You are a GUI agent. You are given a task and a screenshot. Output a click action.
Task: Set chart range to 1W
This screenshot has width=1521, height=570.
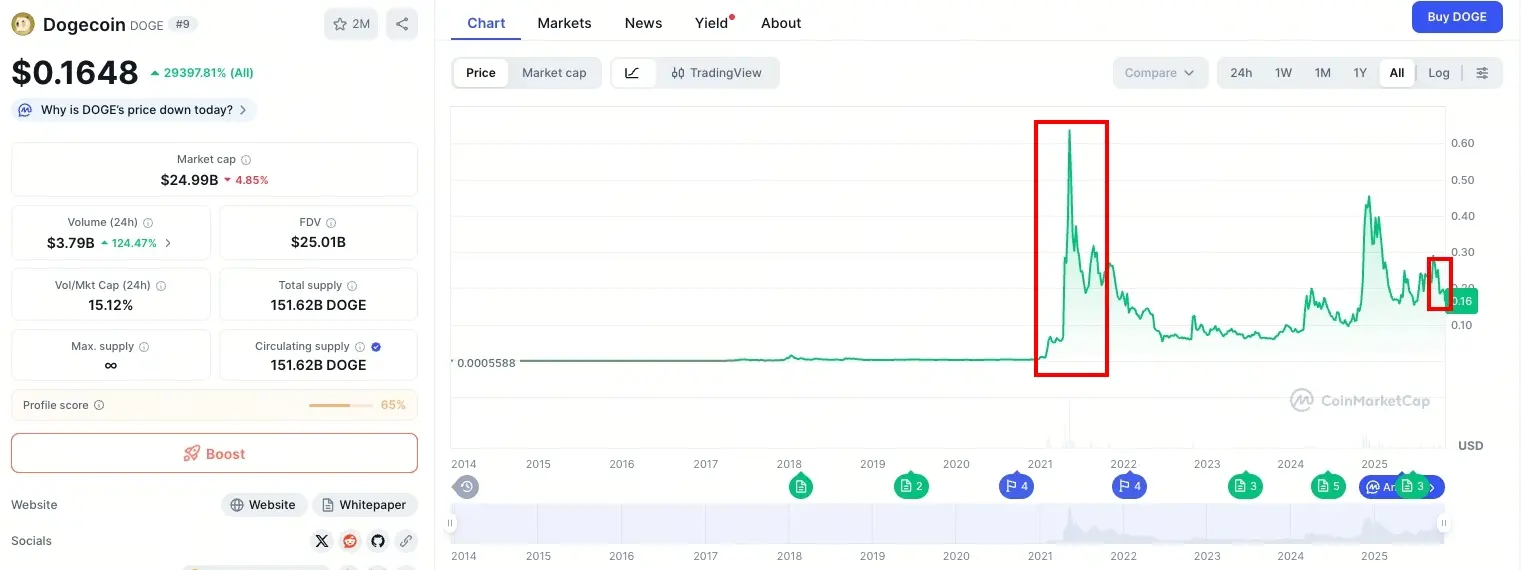(x=1283, y=73)
